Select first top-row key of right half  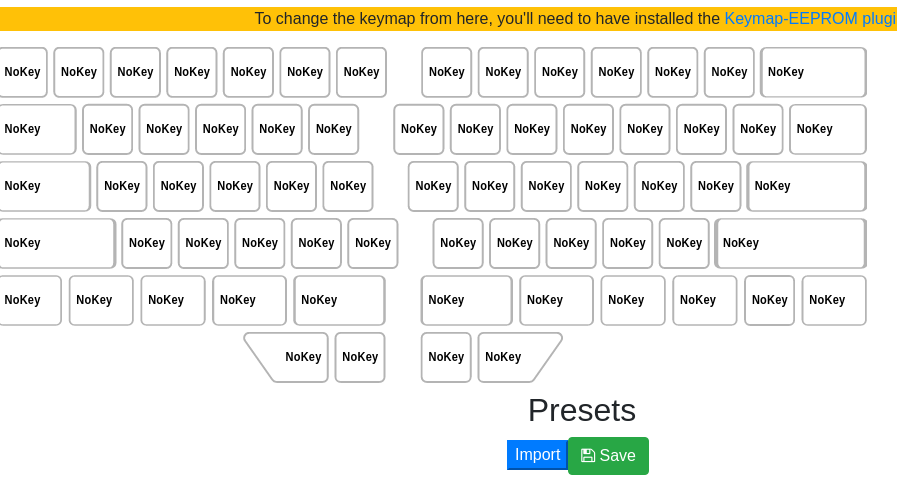click(x=447, y=72)
